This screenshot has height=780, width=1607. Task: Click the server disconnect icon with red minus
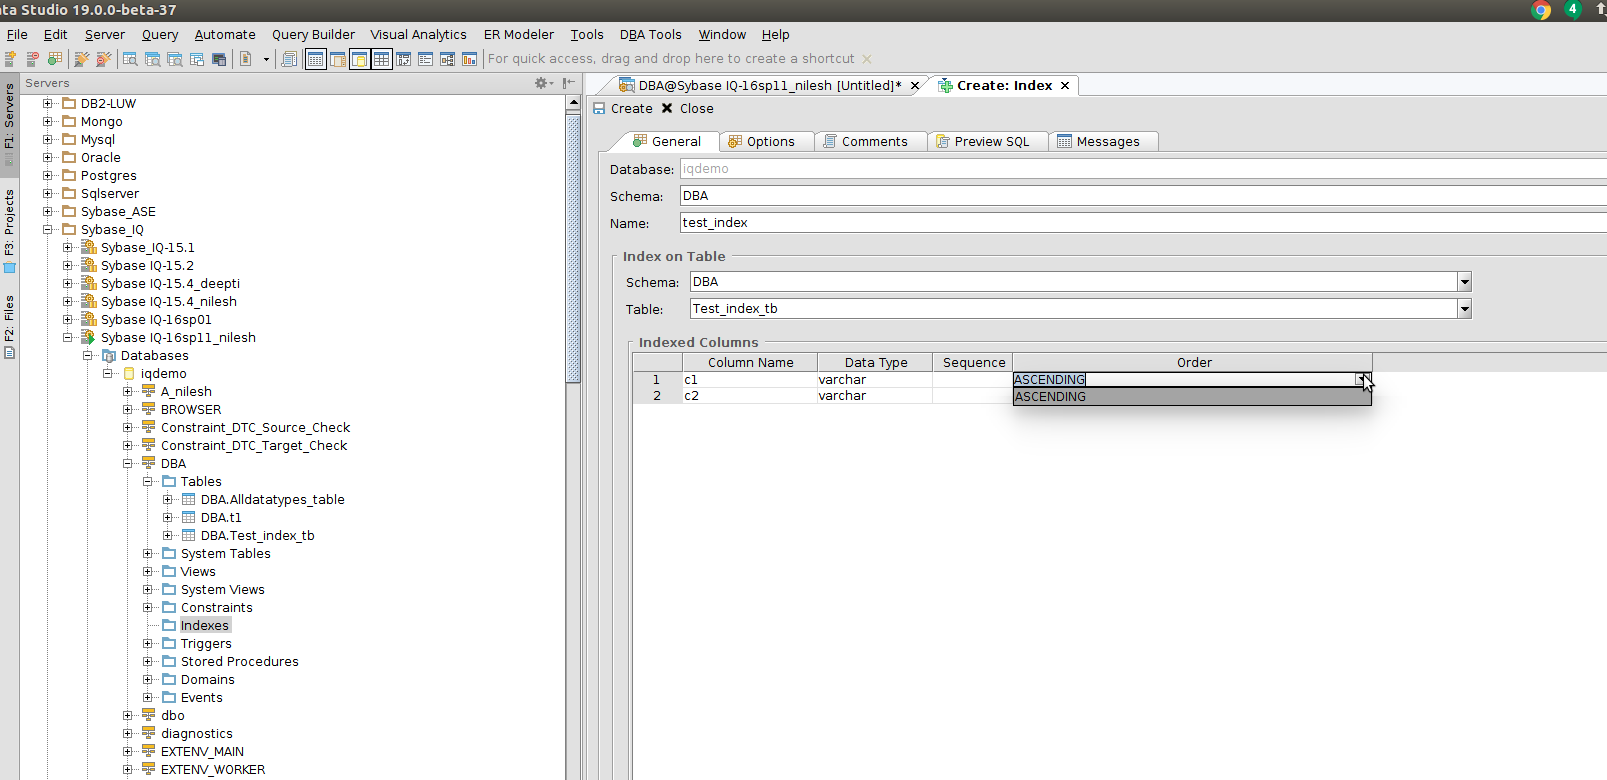(32, 59)
